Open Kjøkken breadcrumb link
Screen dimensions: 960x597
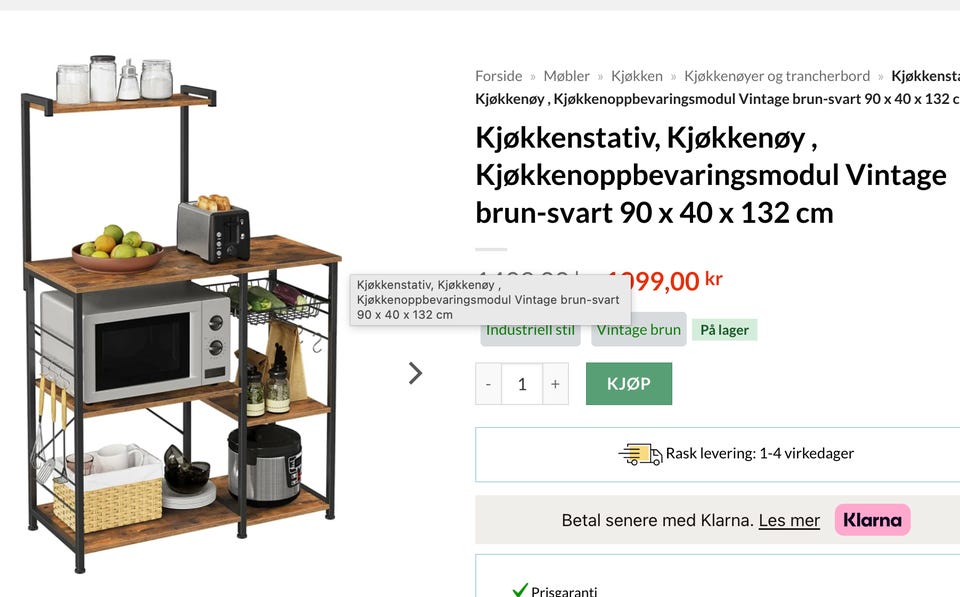(x=637, y=76)
